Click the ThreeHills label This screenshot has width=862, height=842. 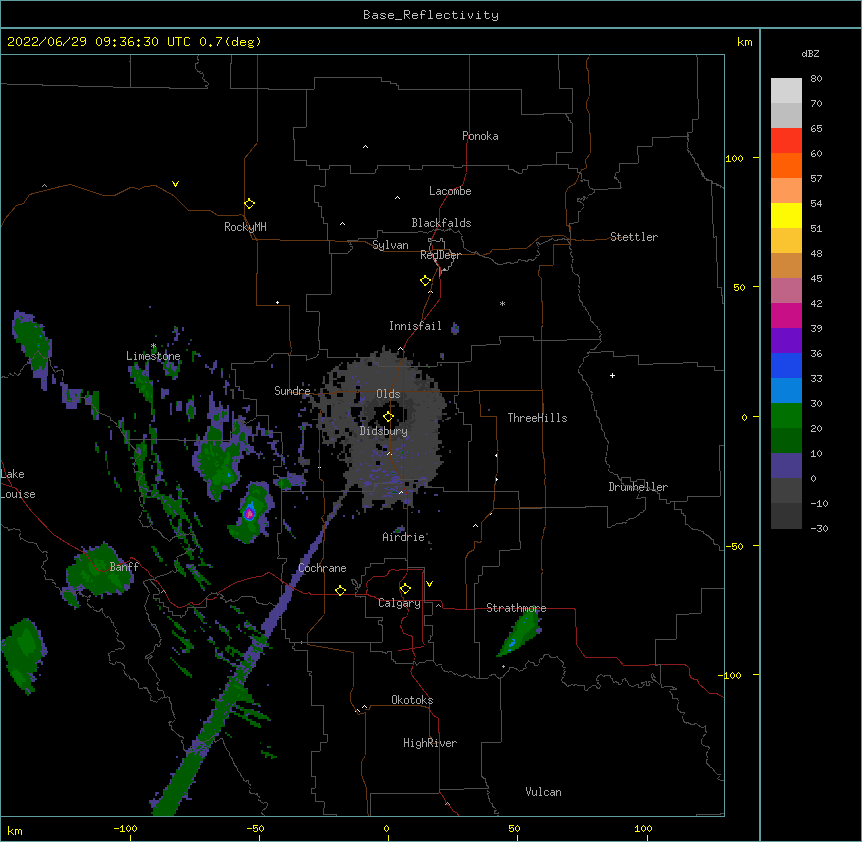point(537,418)
